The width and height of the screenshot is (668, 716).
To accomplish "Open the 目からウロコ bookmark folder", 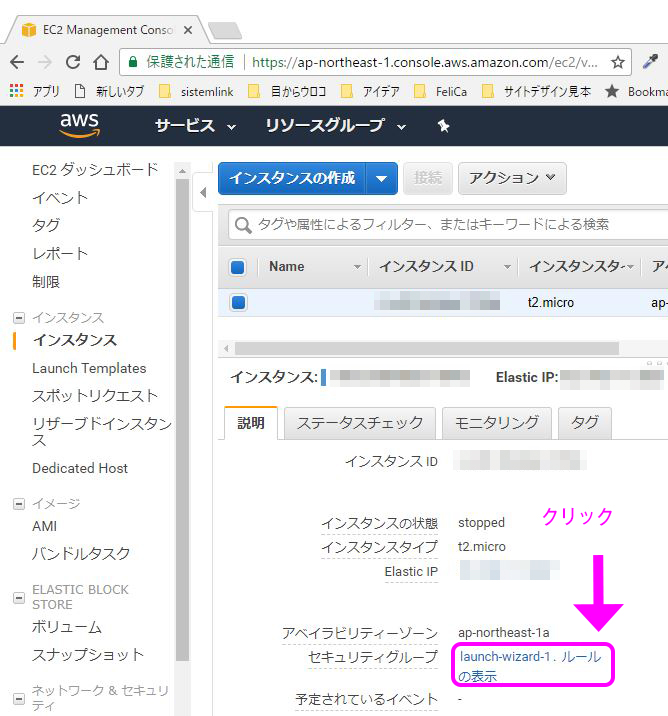I will [x=287, y=91].
